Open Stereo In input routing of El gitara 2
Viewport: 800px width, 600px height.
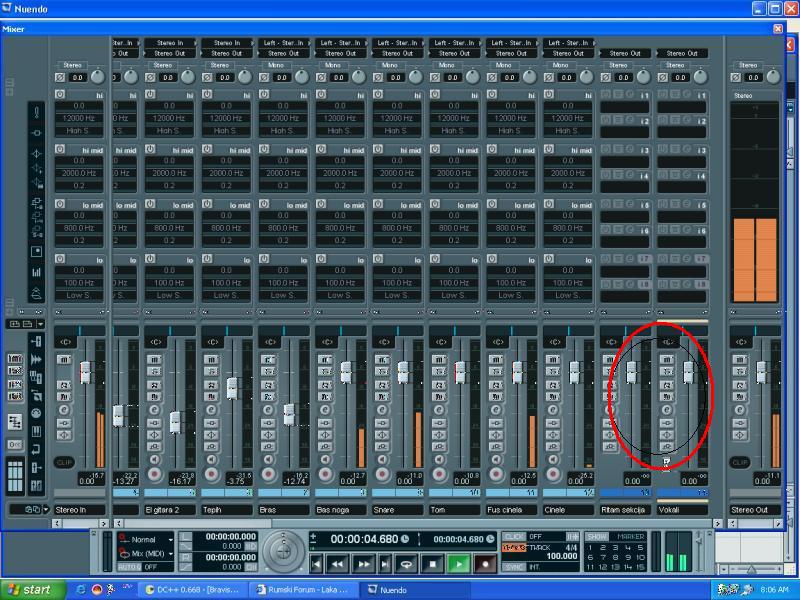(x=168, y=43)
